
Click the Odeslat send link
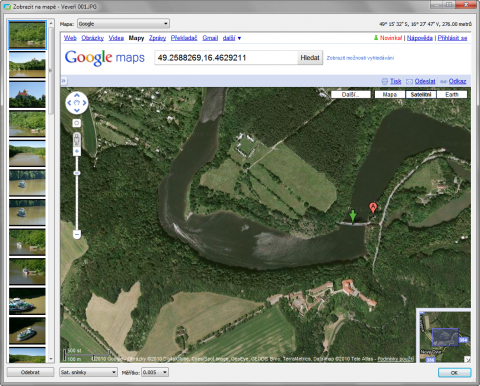[x=425, y=81]
